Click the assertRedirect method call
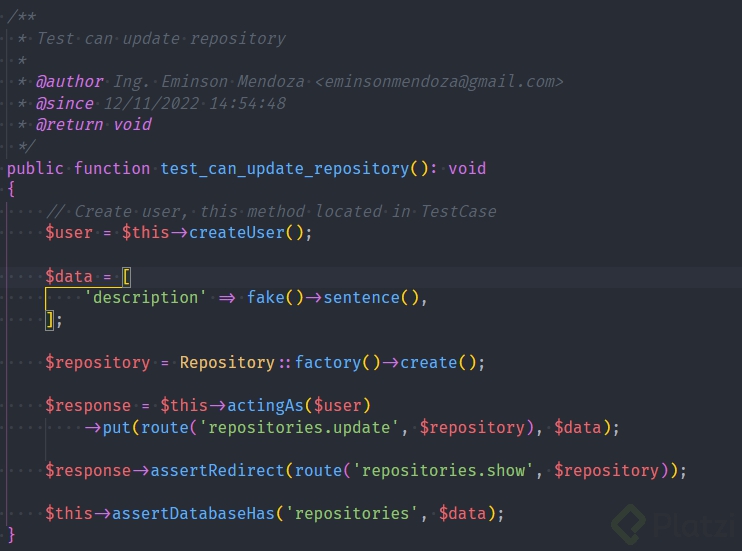Screen dimensions: 742x551 pyautogui.click(x=217, y=471)
